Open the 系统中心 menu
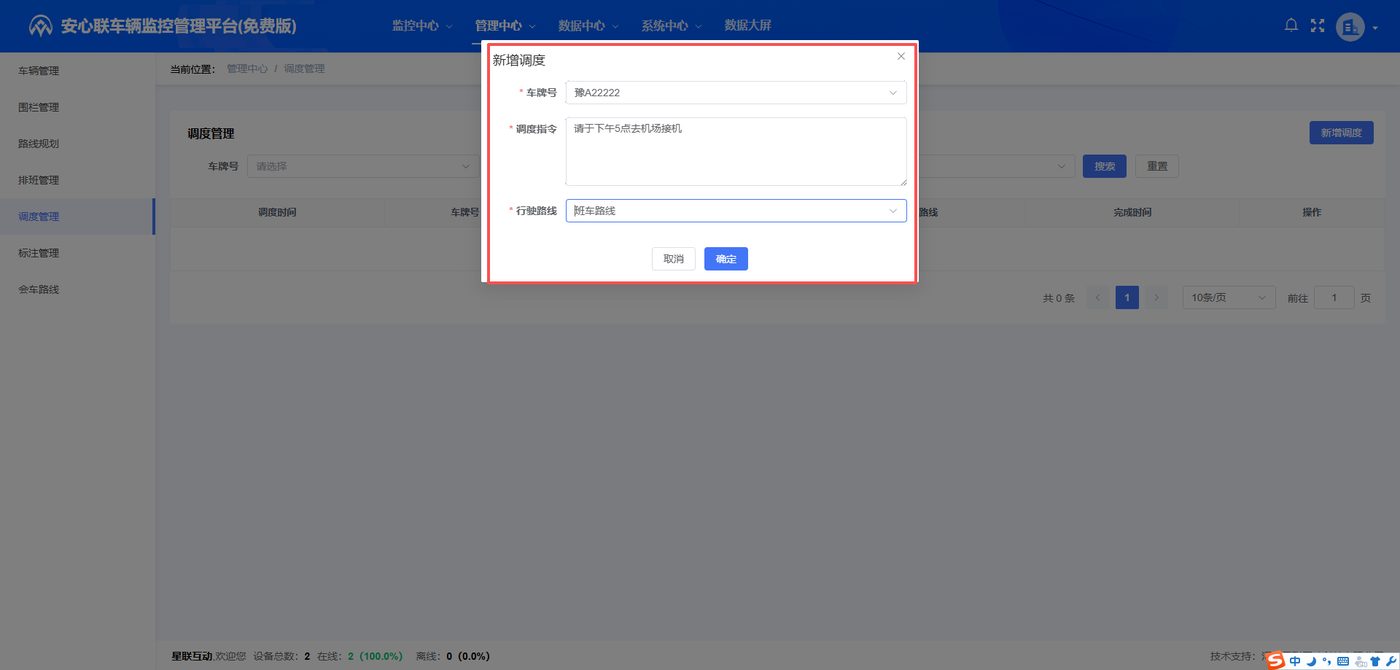The width and height of the screenshot is (1400, 670). point(671,26)
